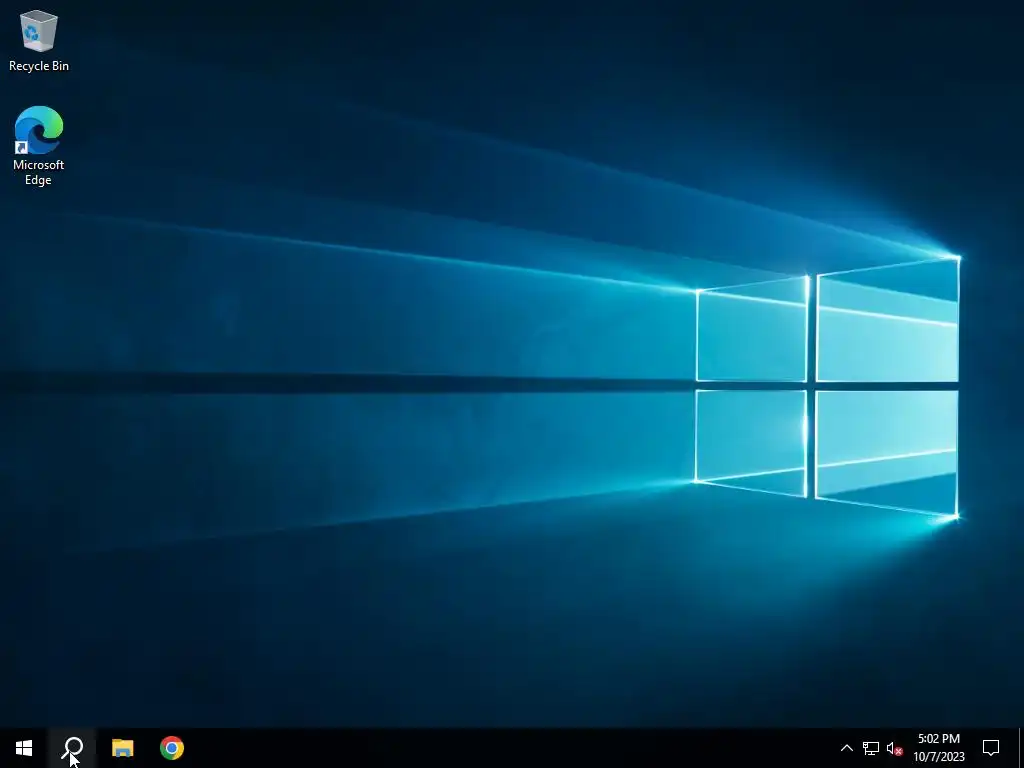
Task: Open the clock showing 5:02 PM
Action: 939,748
